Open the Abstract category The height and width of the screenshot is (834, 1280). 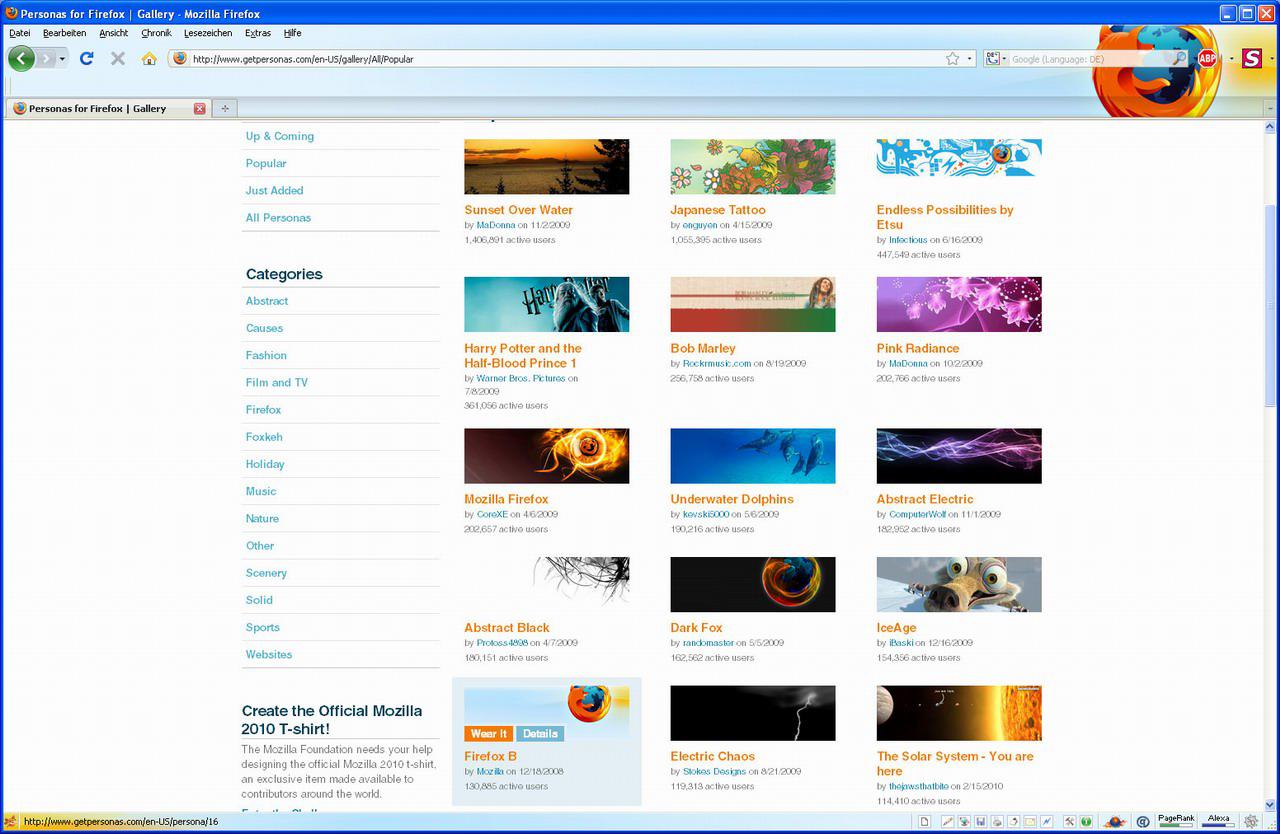[267, 301]
